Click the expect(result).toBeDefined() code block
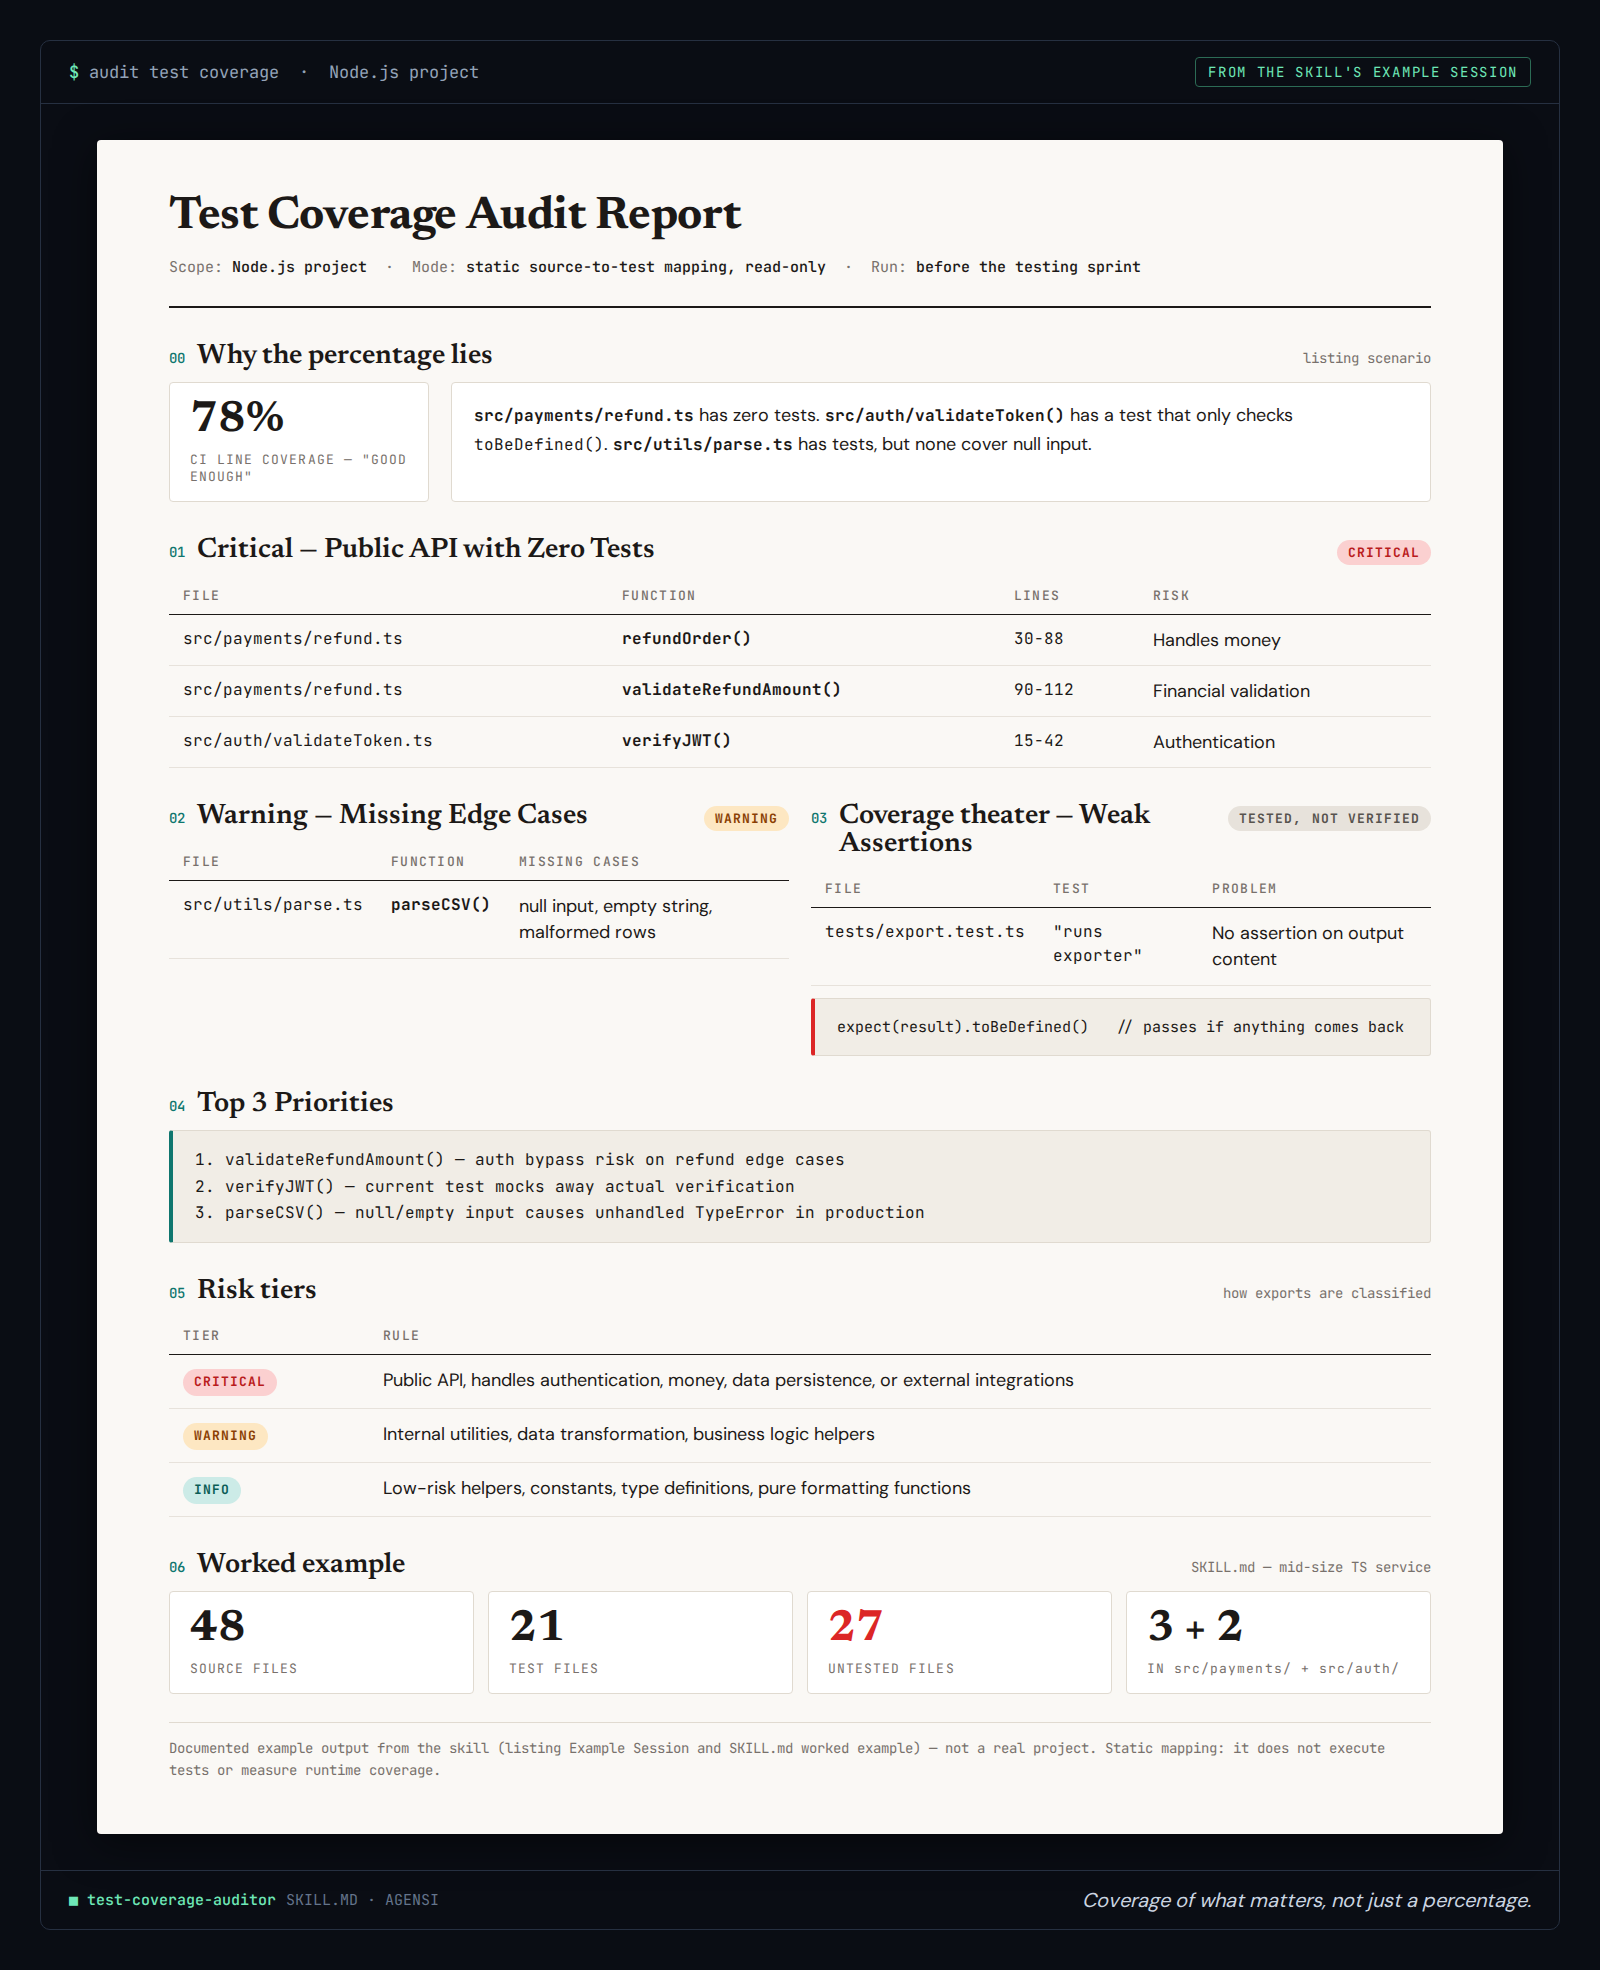Viewport: 1600px width, 1970px height. point(1120,1027)
